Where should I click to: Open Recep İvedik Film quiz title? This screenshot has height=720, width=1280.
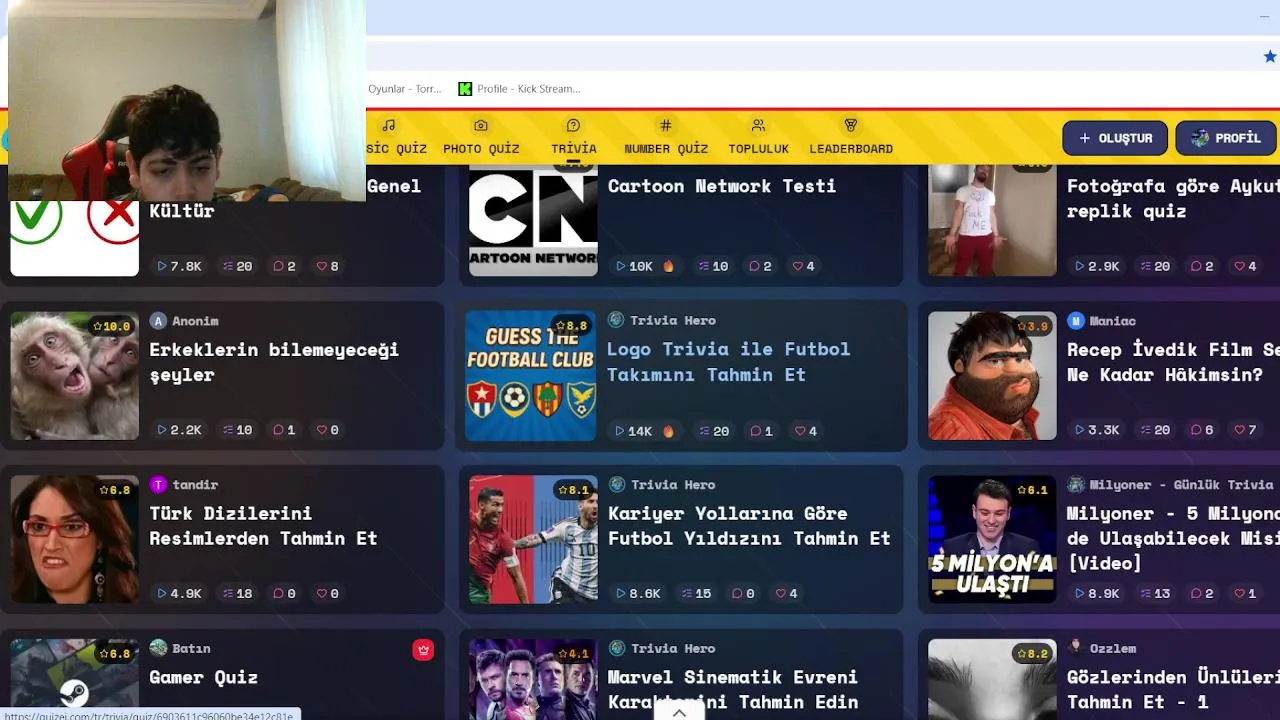tap(1173, 362)
